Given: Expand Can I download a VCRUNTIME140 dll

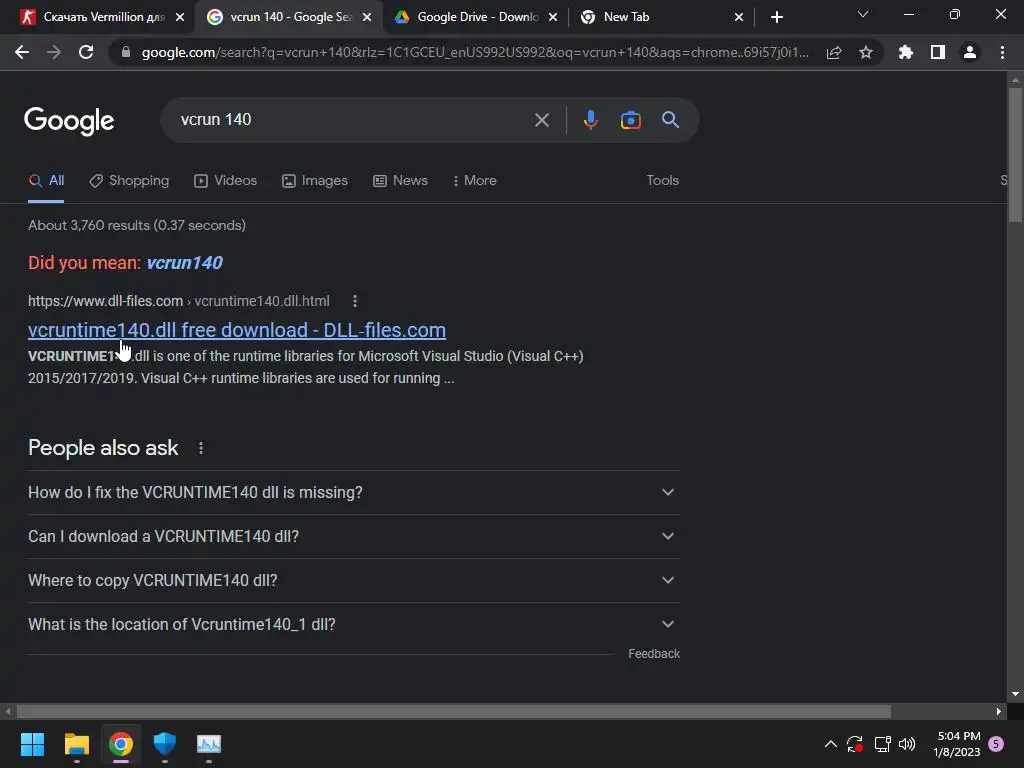Looking at the screenshot, I should click(353, 536).
